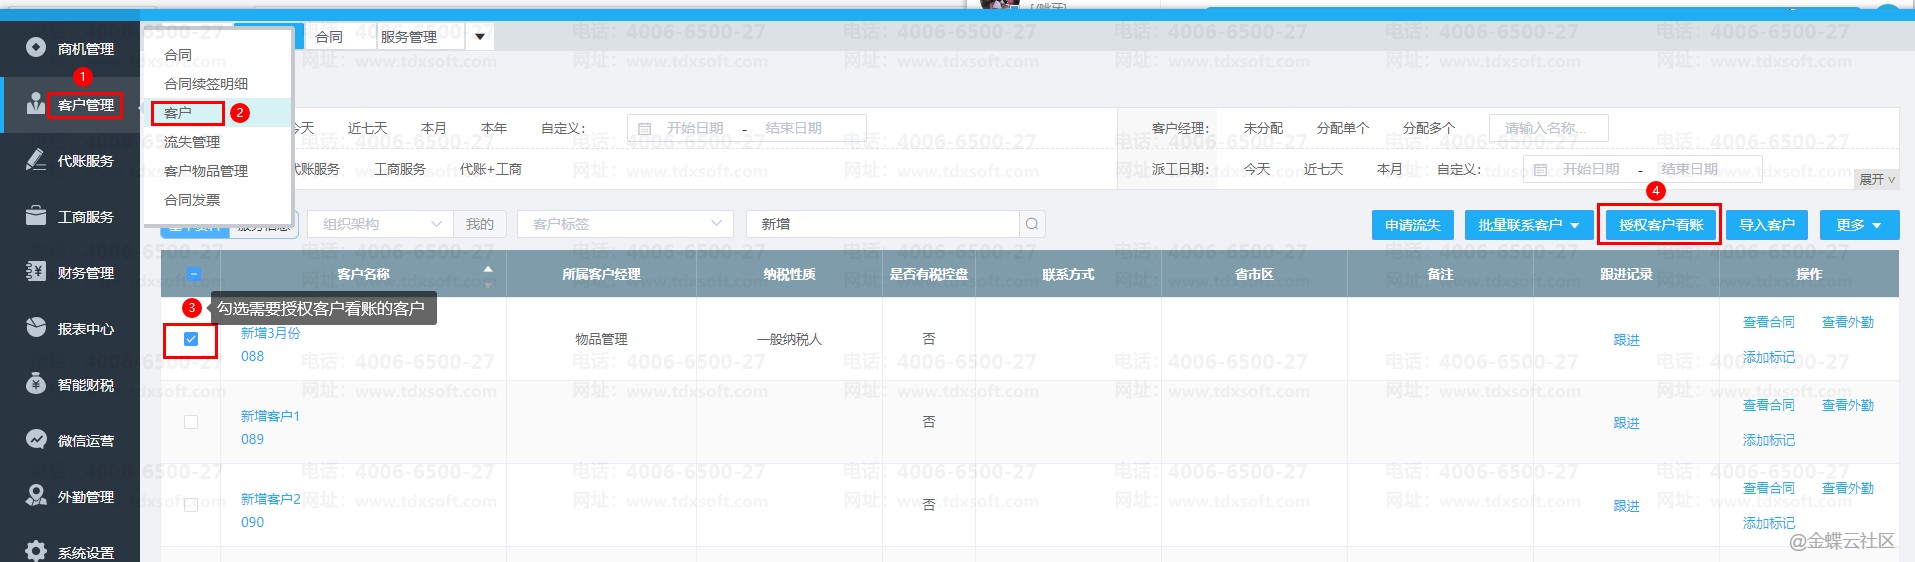
Task: Click the search magnifier icon
Action: pyautogui.click(x=1032, y=224)
